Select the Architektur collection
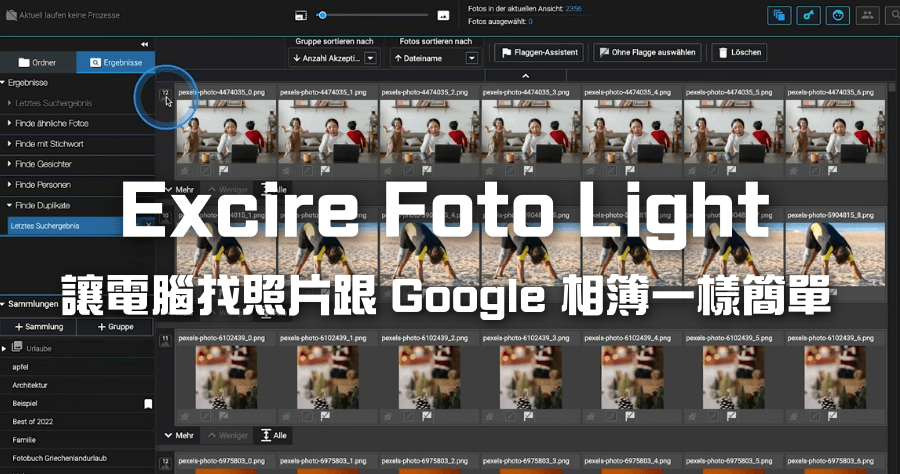This screenshot has height=474, width=900. tap(77, 385)
